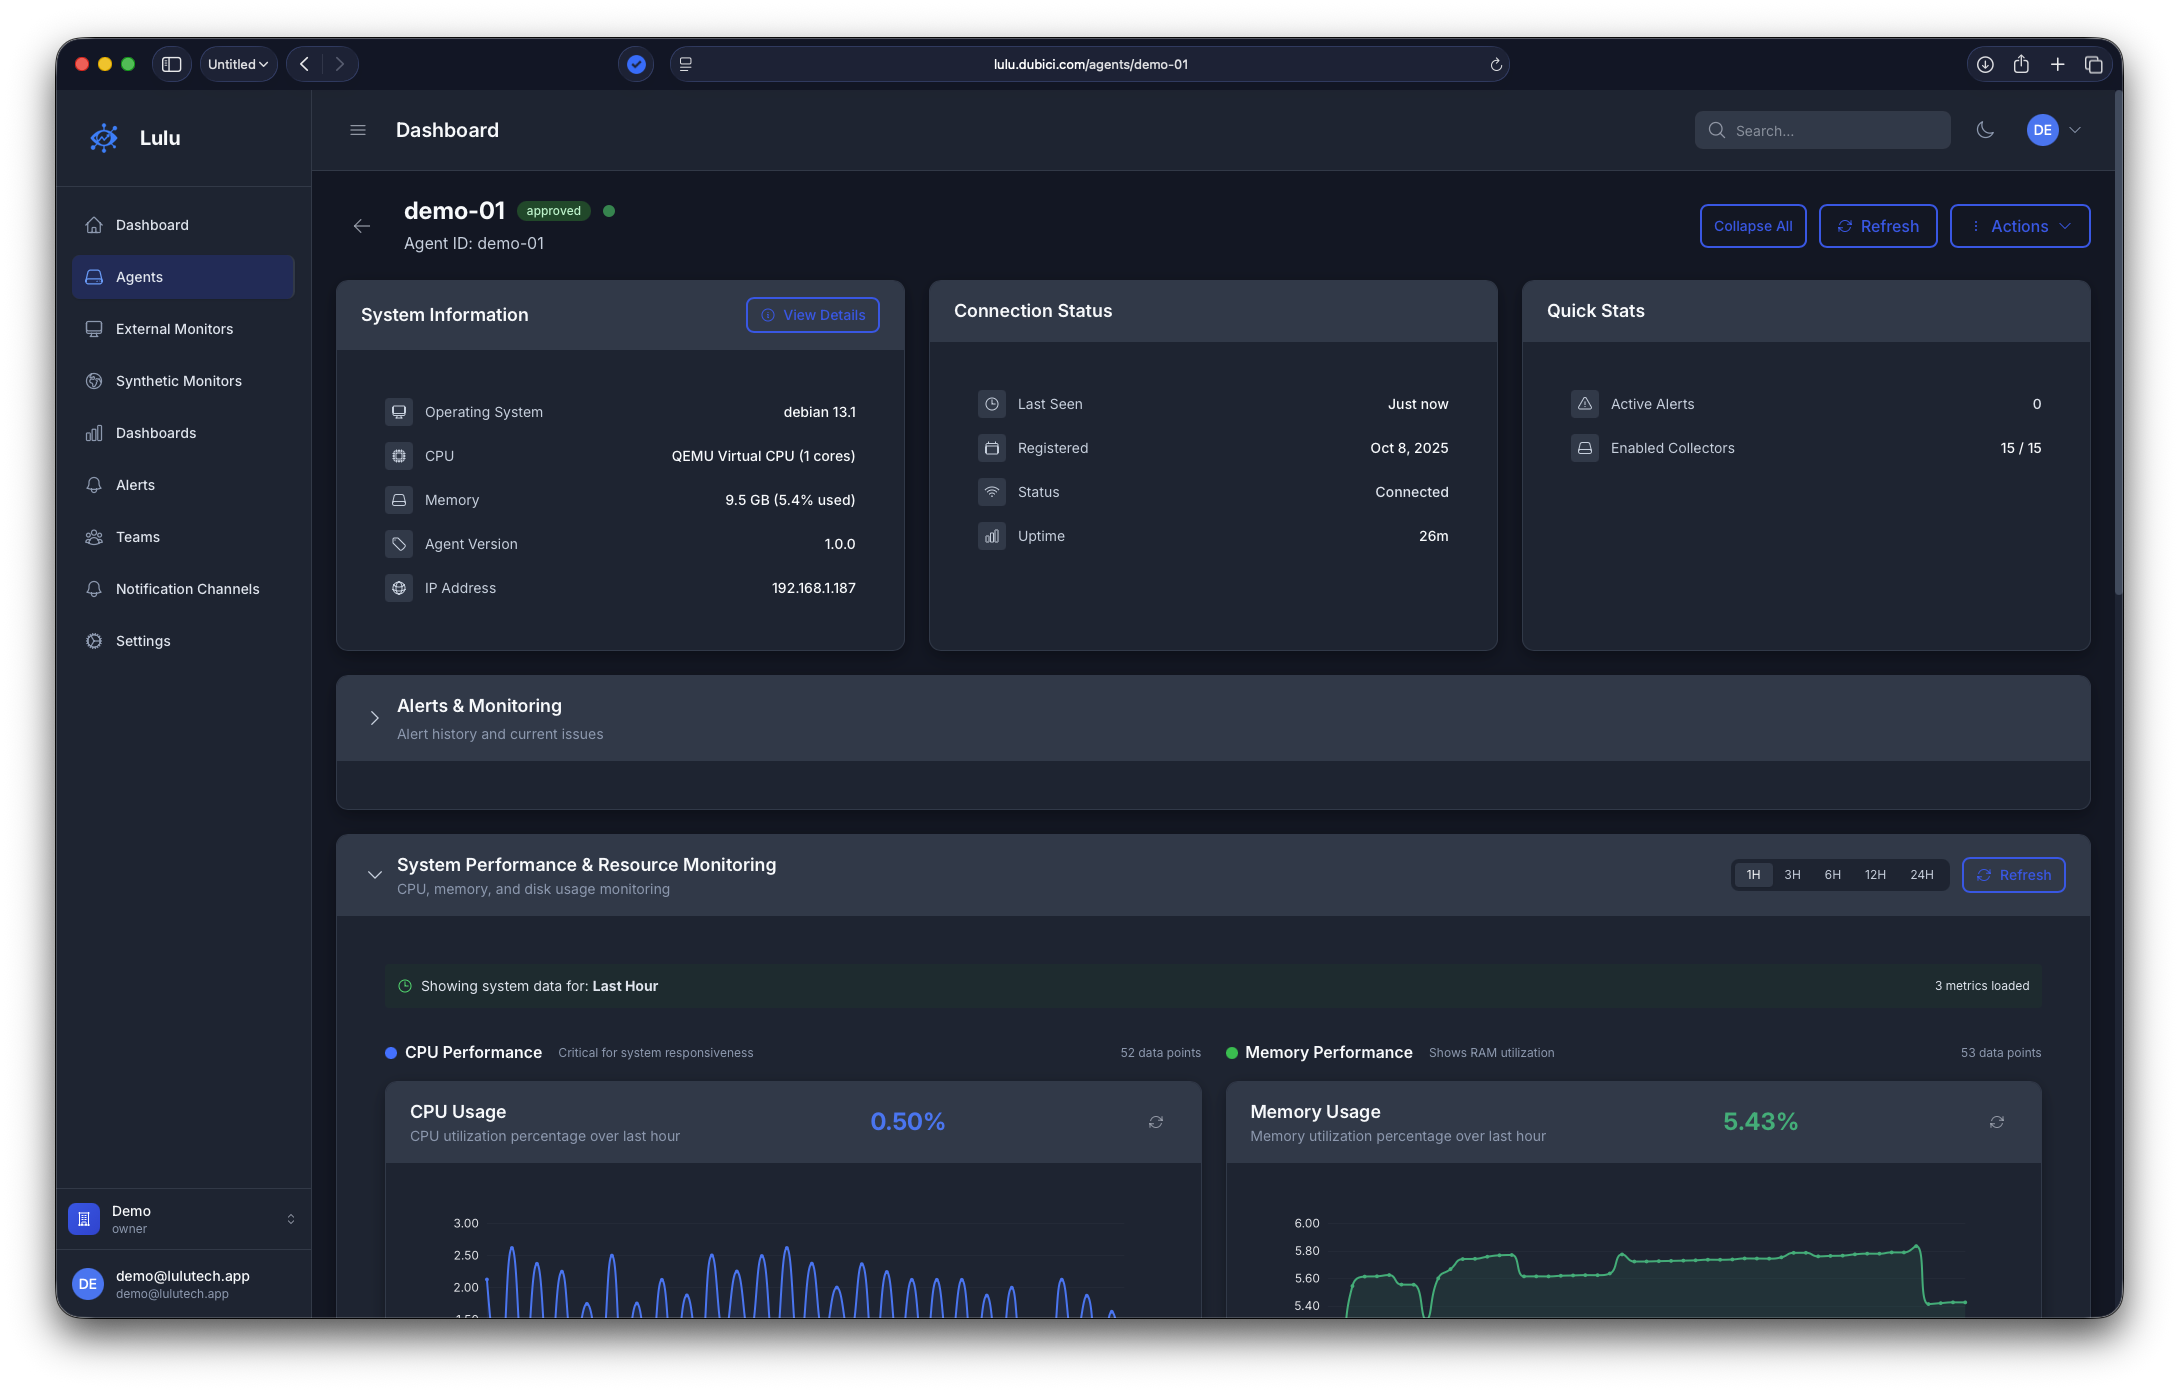Open the Alerts section
This screenshot has height=1392, width=2179.
(134, 484)
